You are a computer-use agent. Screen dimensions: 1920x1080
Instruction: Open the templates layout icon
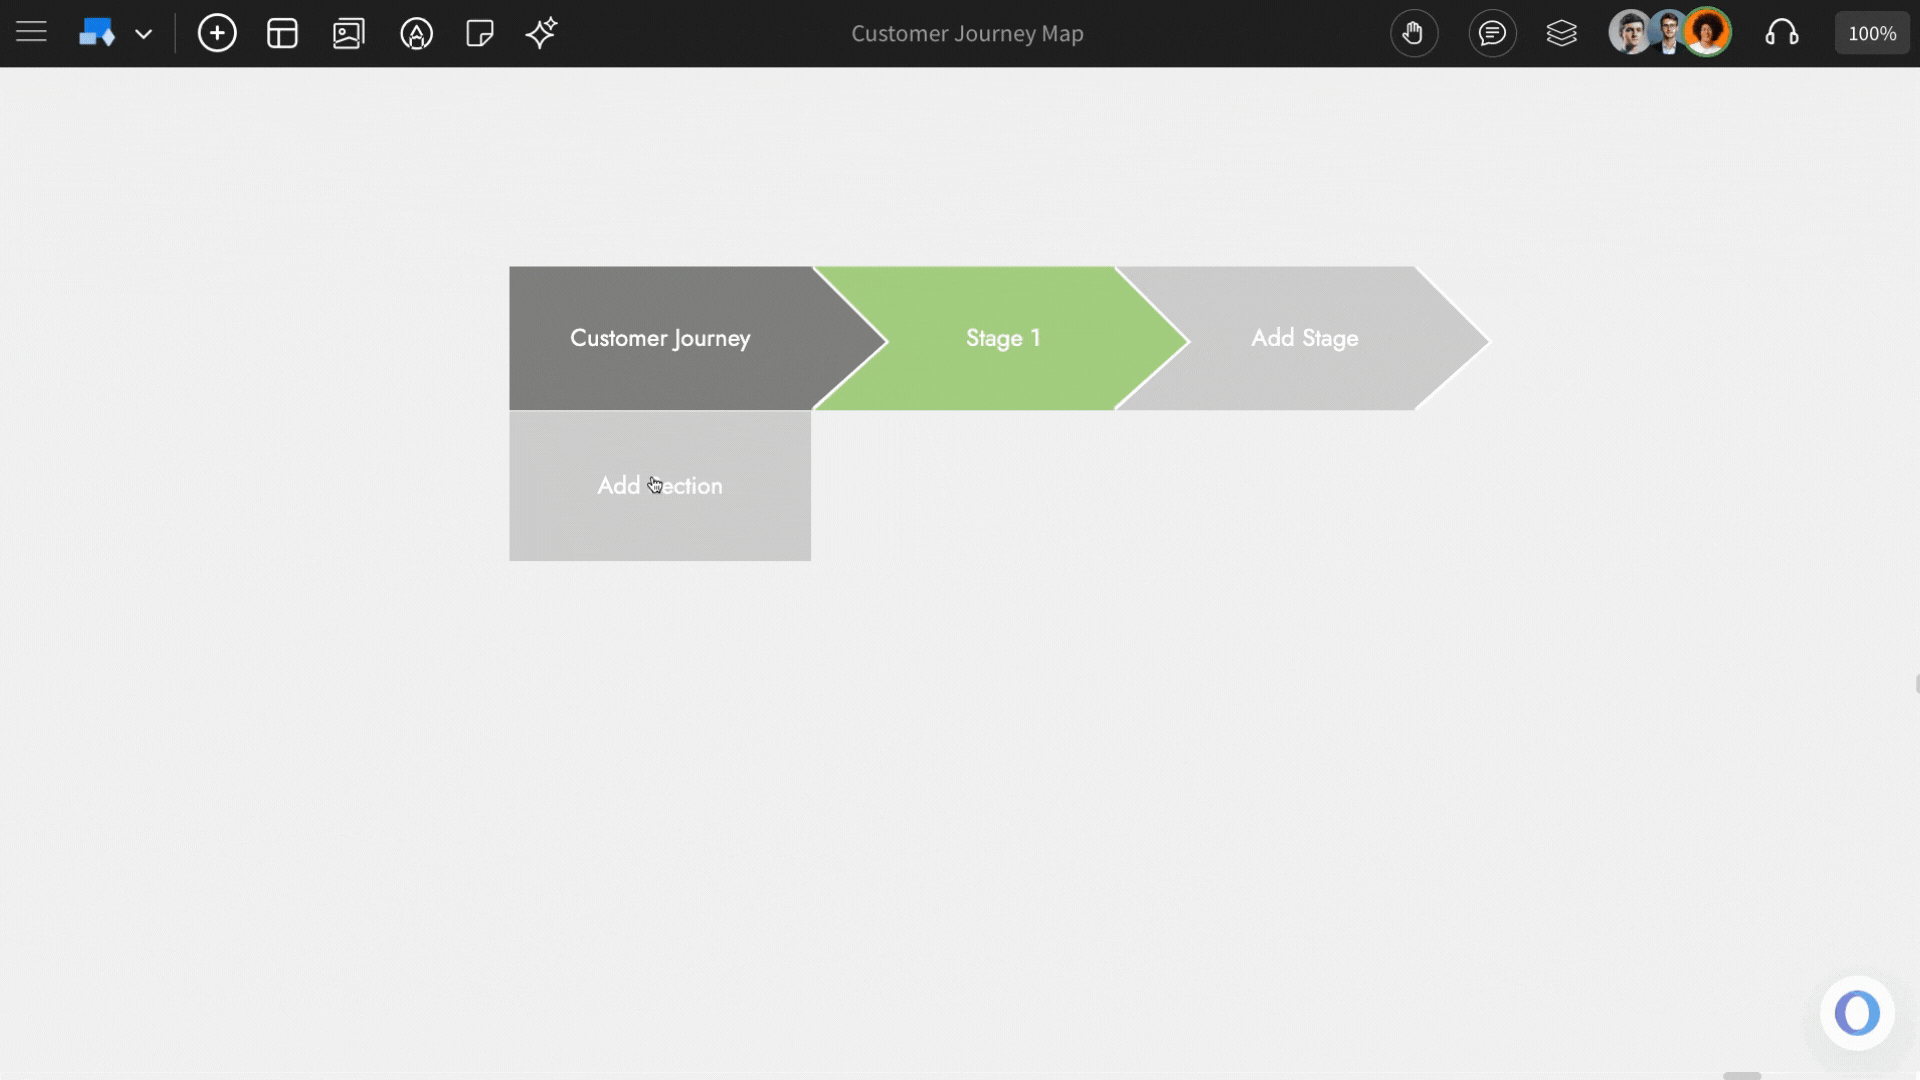[283, 33]
